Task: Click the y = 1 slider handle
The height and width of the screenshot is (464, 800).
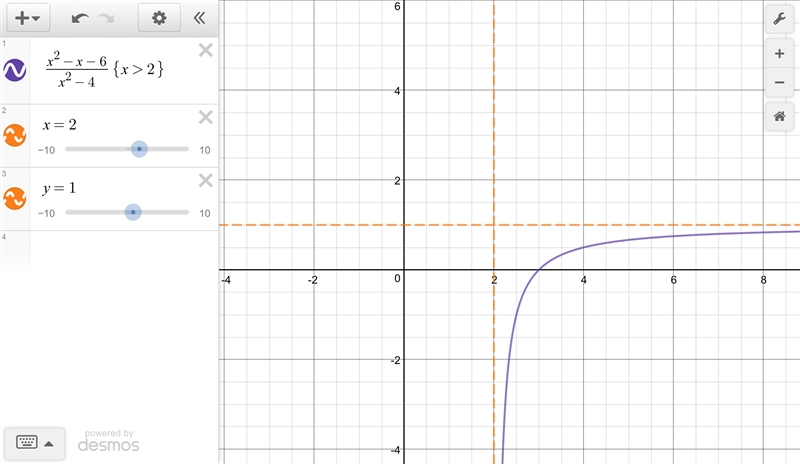Action: [x=133, y=212]
